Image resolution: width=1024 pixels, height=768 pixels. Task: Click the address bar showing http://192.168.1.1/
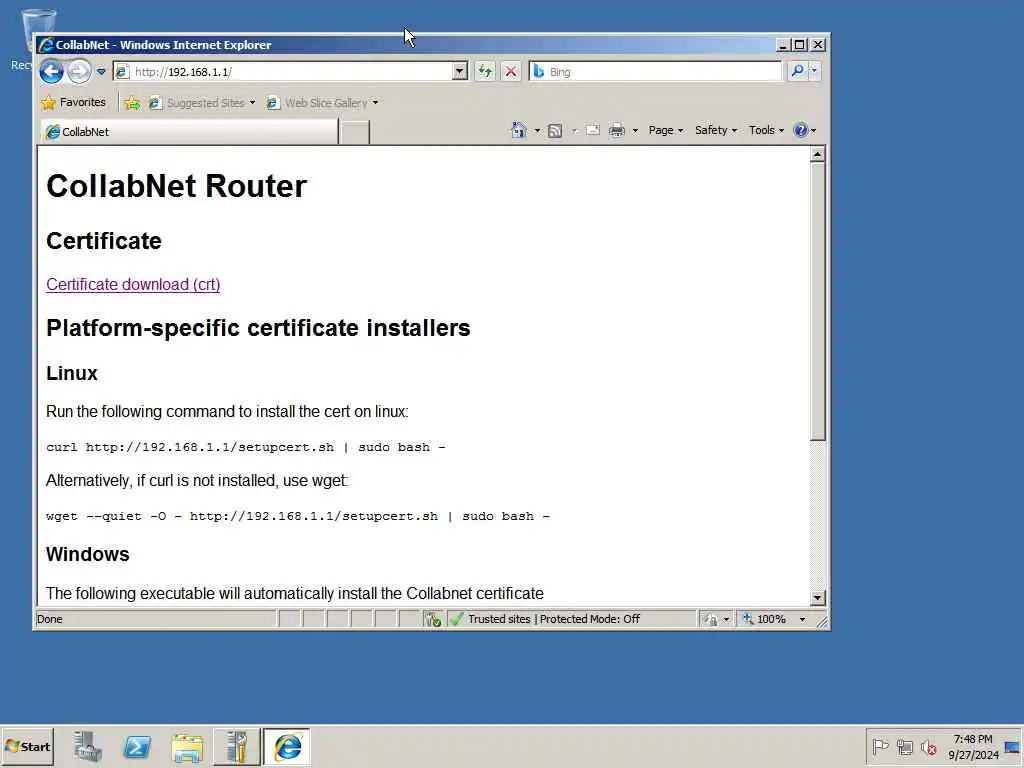click(283, 71)
